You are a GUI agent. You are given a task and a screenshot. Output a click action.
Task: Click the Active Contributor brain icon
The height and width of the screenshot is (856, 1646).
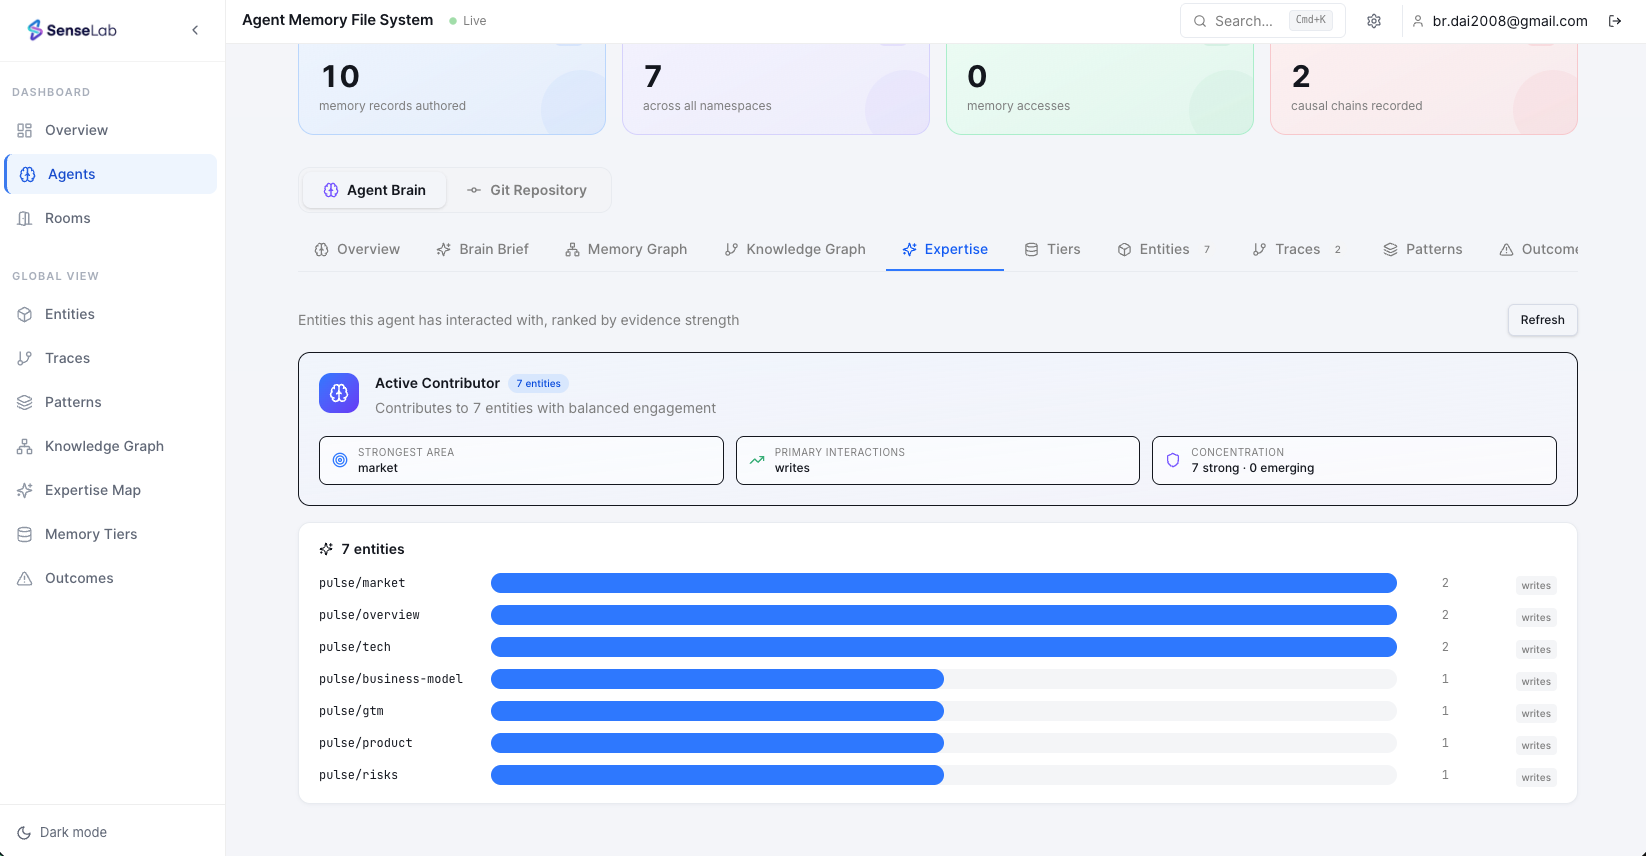[x=339, y=393]
